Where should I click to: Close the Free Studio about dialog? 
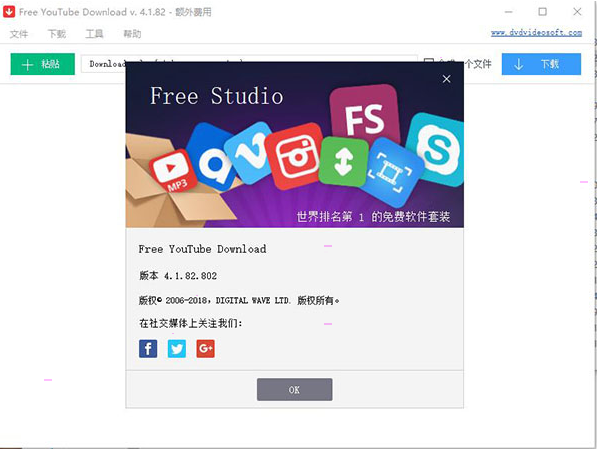(x=447, y=79)
